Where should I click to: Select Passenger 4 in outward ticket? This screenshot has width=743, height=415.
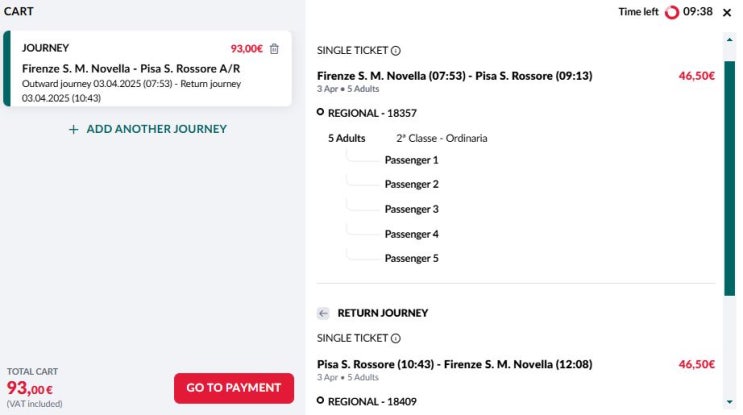click(x=411, y=234)
